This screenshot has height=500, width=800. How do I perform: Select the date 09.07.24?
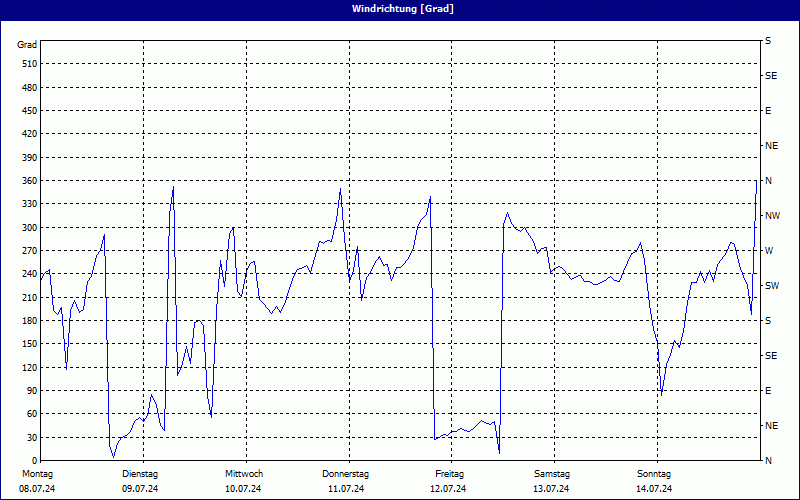click(x=140, y=489)
